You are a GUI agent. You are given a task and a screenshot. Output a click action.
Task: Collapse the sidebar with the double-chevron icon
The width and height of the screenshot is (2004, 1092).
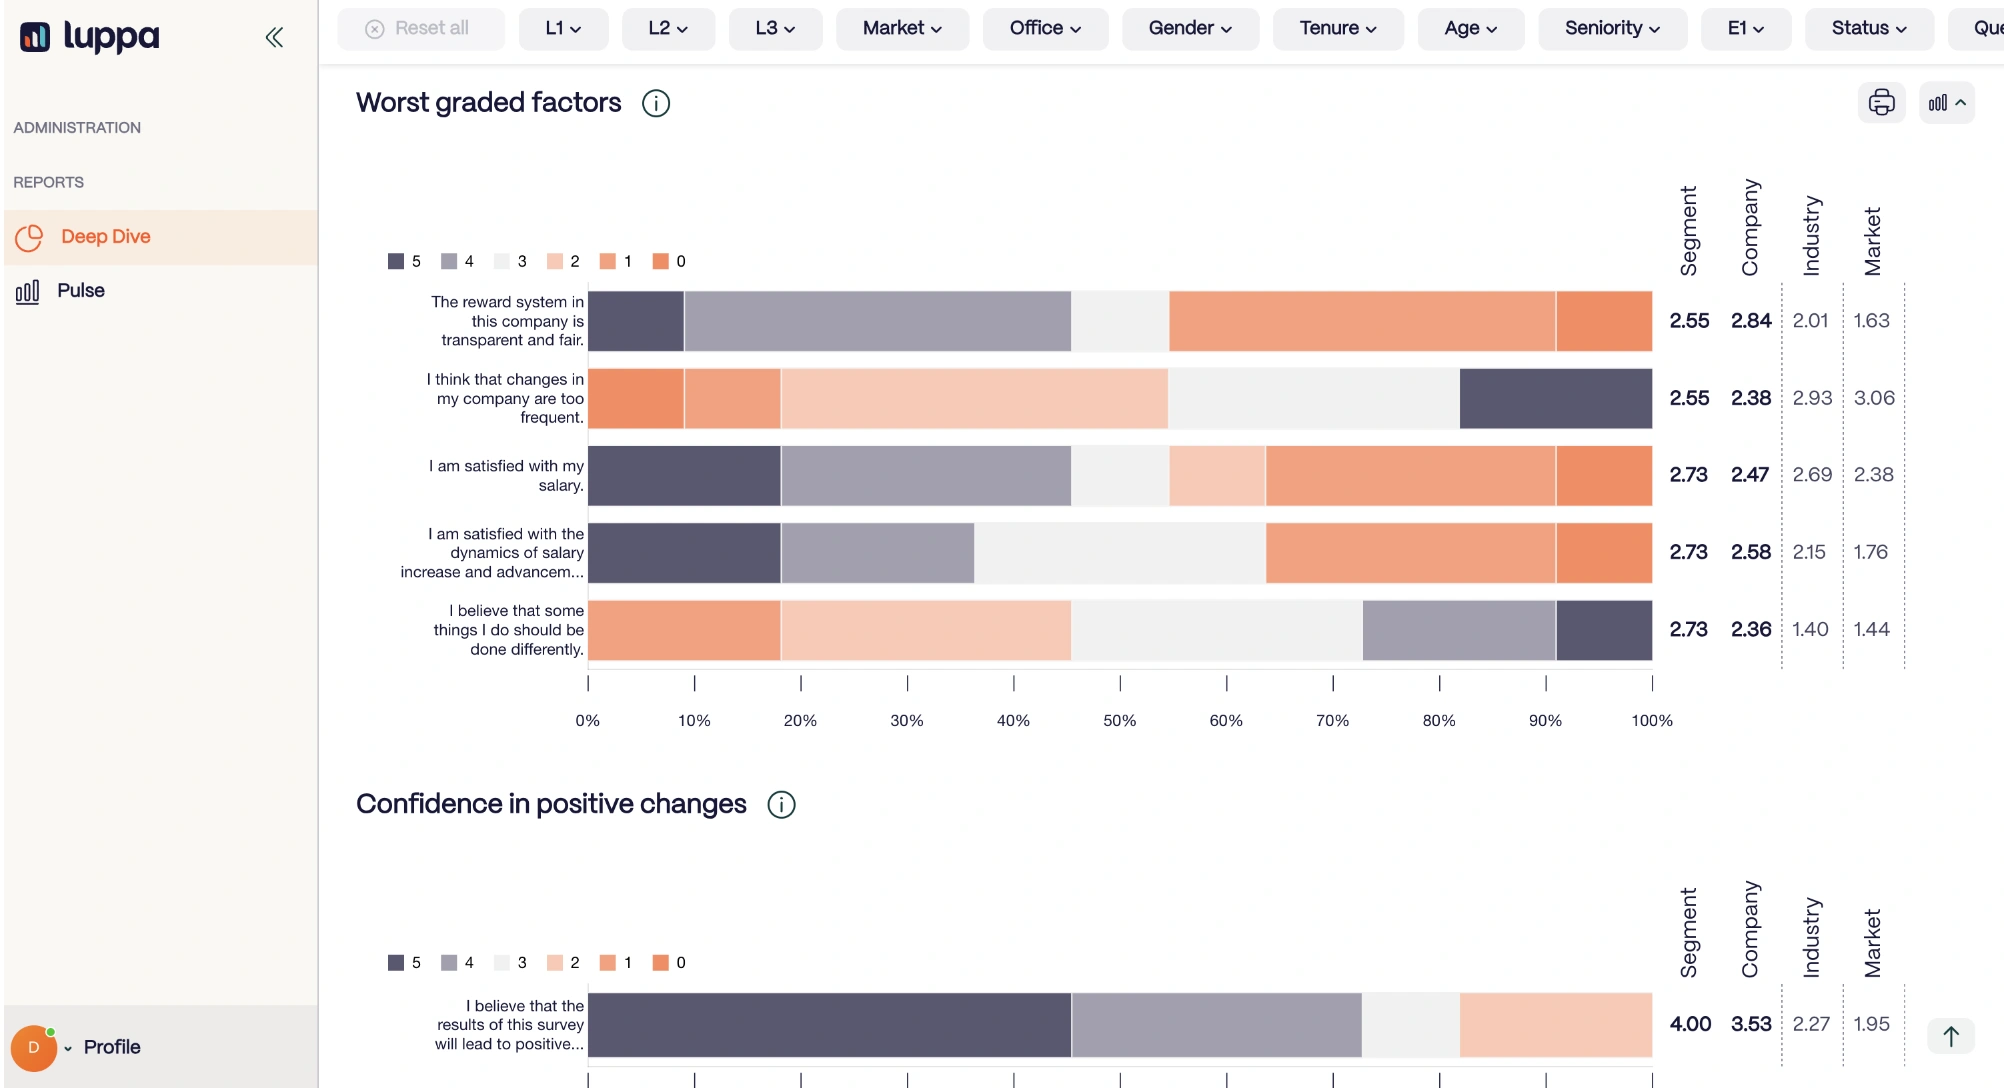(274, 38)
